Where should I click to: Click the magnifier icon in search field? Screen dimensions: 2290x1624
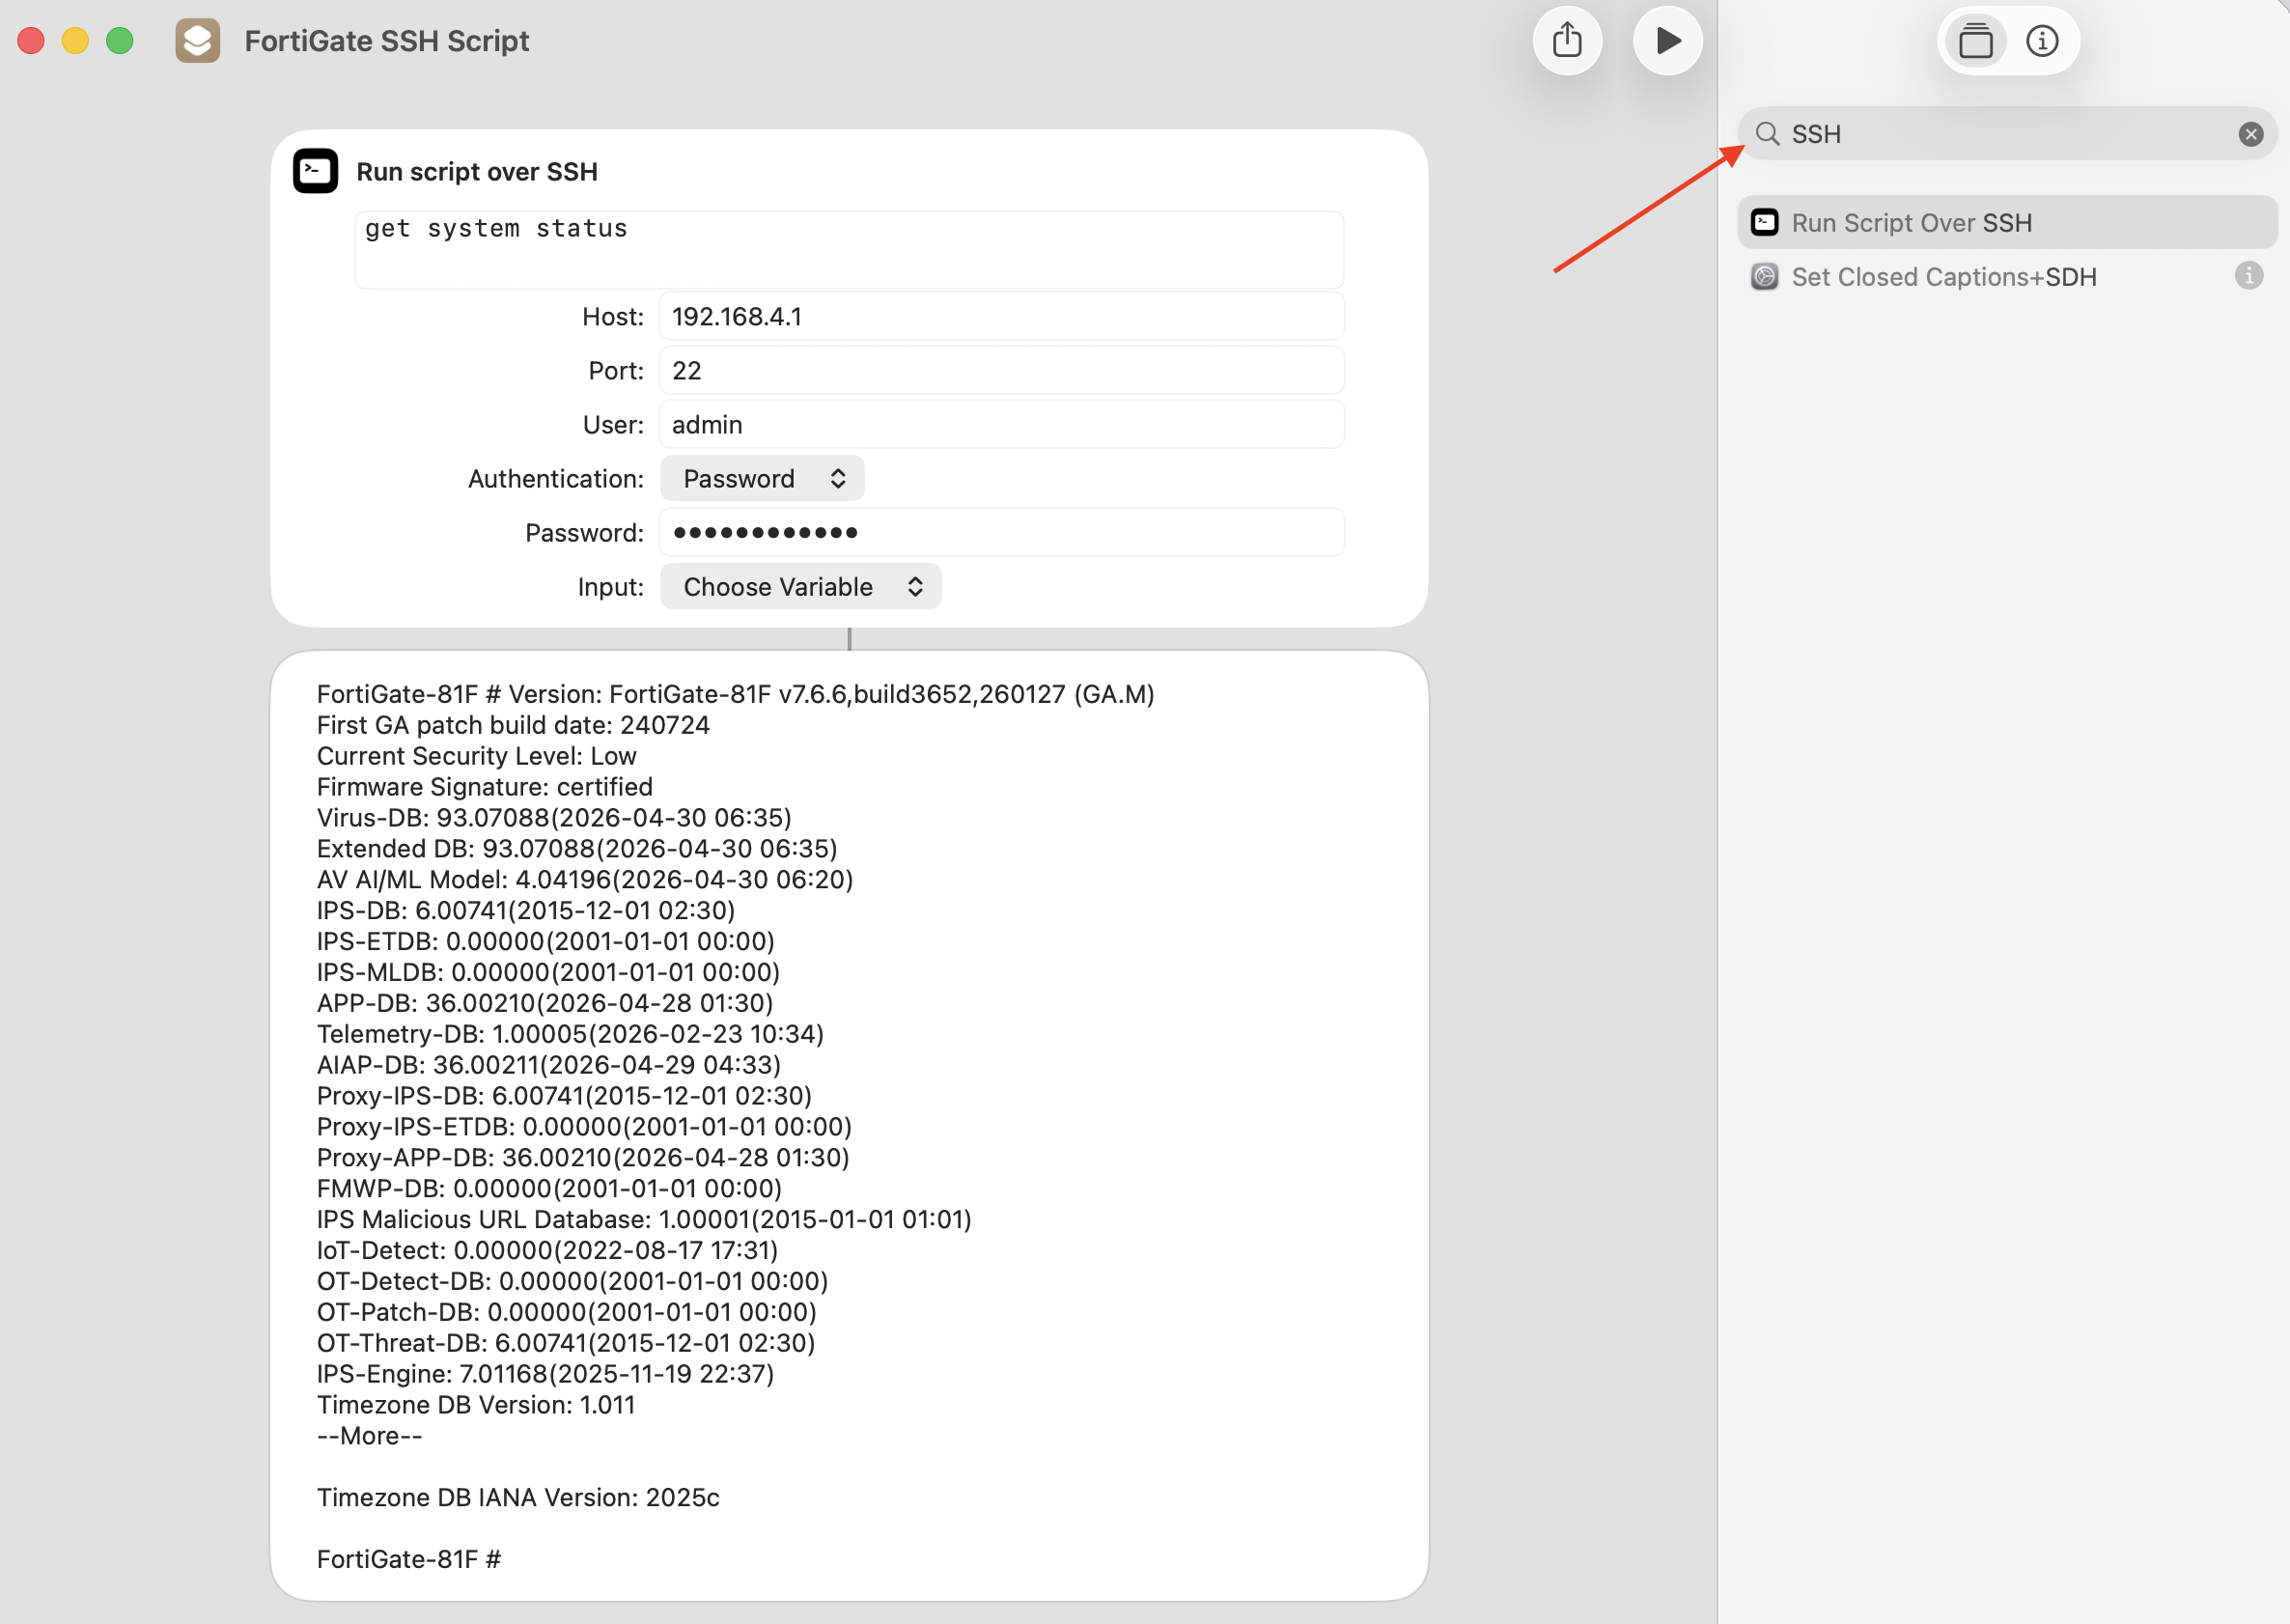(x=1767, y=134)
